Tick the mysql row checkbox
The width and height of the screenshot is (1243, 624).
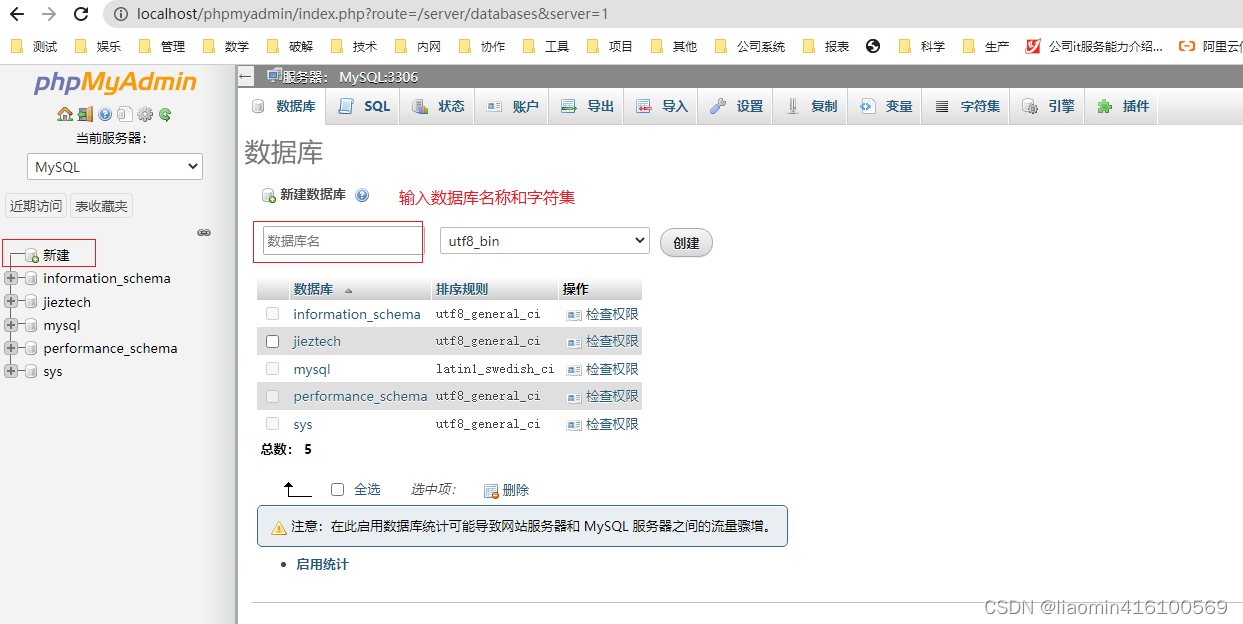272,369
